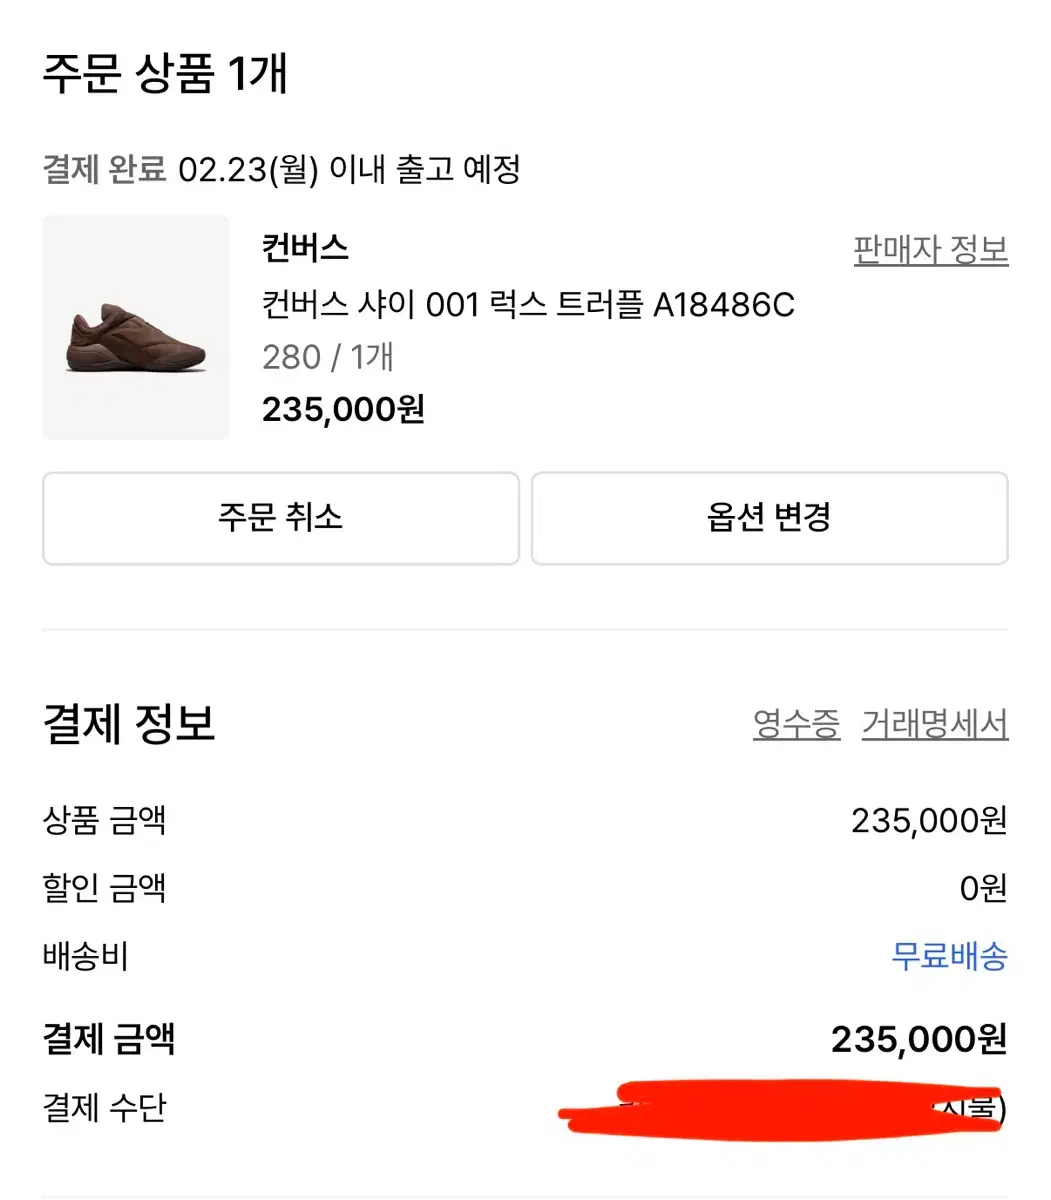Image resolution: width=1051 pixels, height=1200 pixels.
Task: Tap the 상품 금액 row label
Action: click(x=104, y=821)
